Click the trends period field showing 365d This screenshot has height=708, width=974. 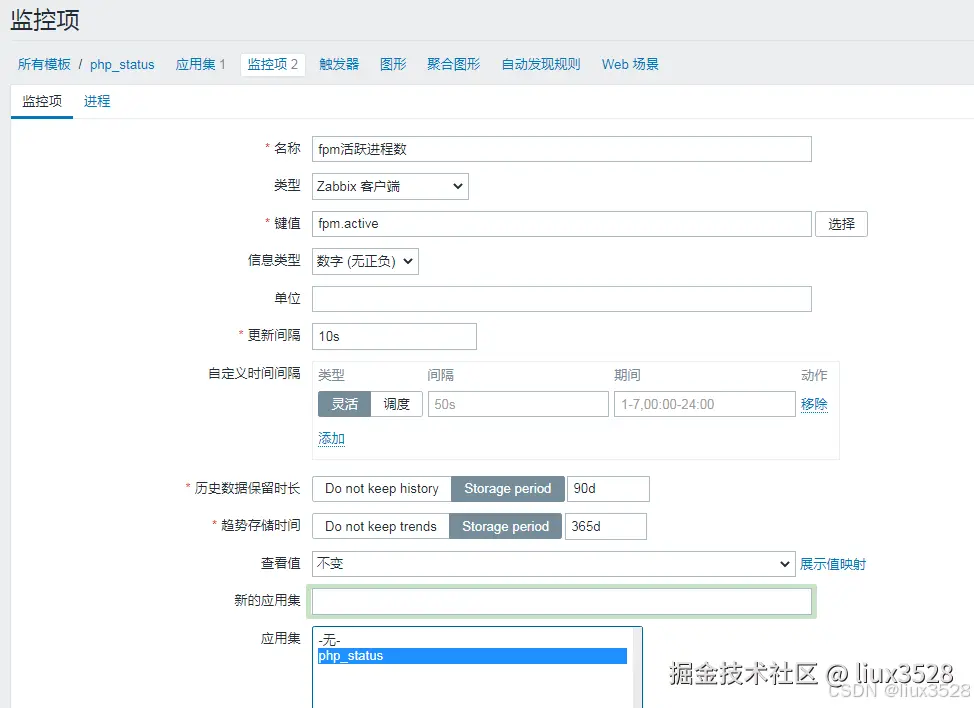pos(606,527)
